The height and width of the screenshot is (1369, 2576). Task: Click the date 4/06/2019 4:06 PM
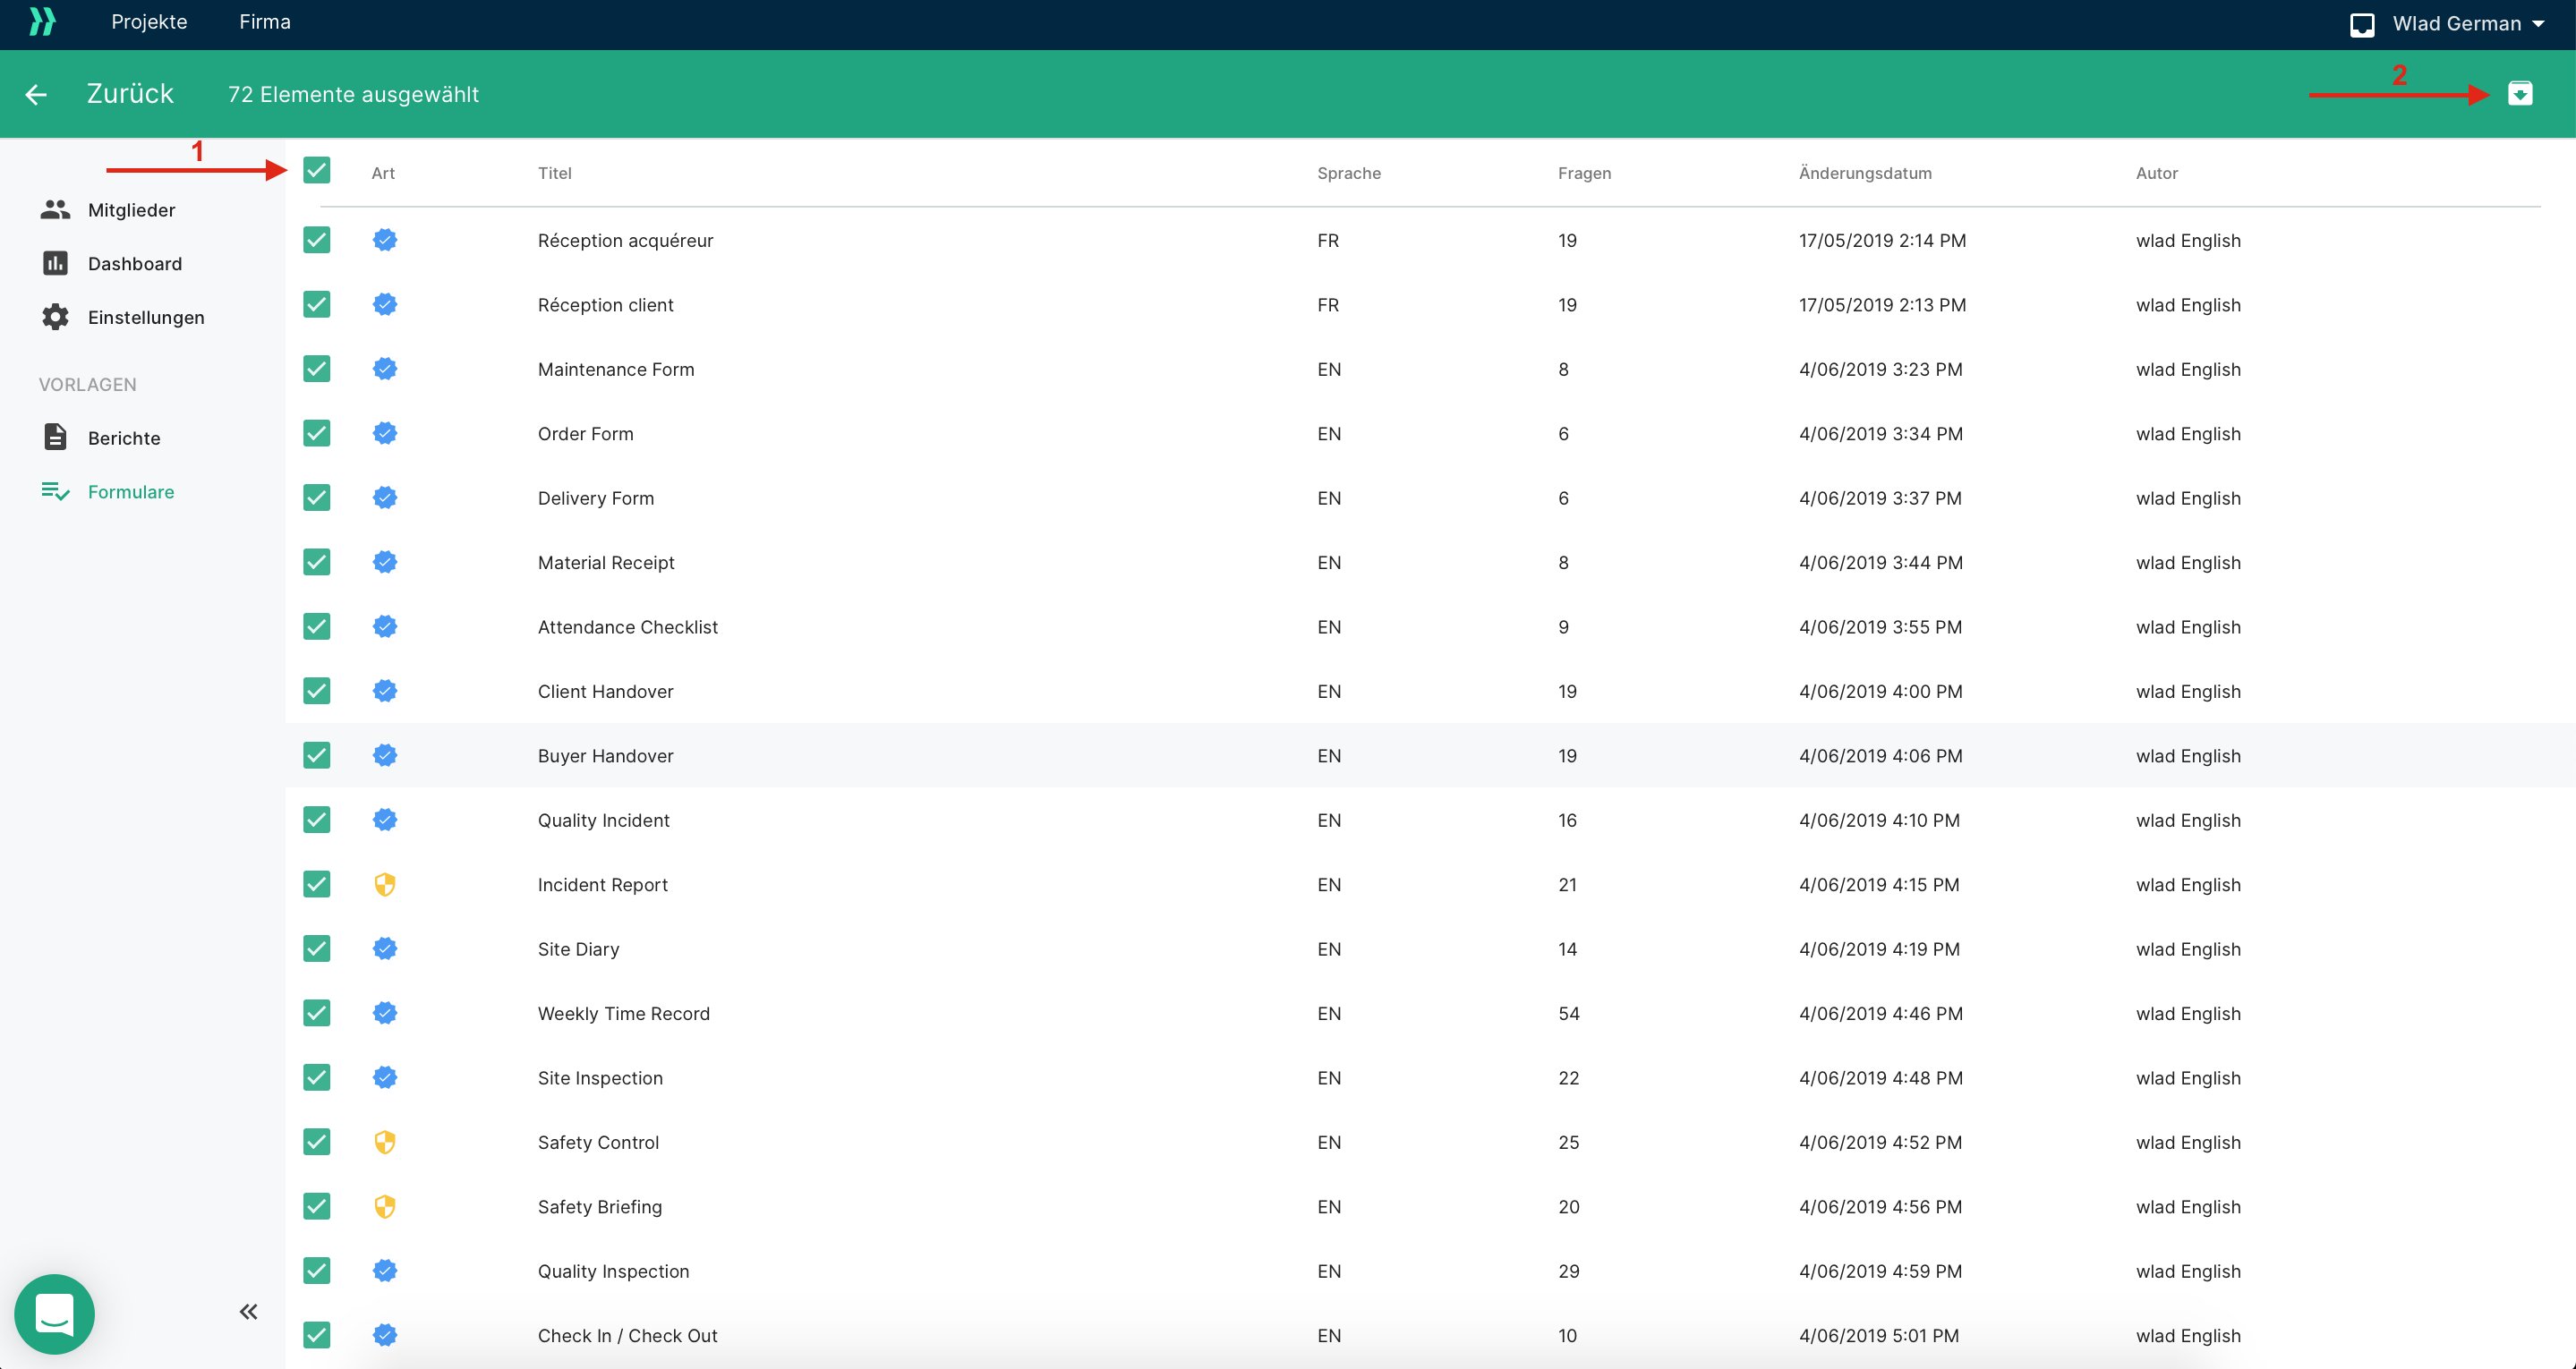(x=1880, y=756)
